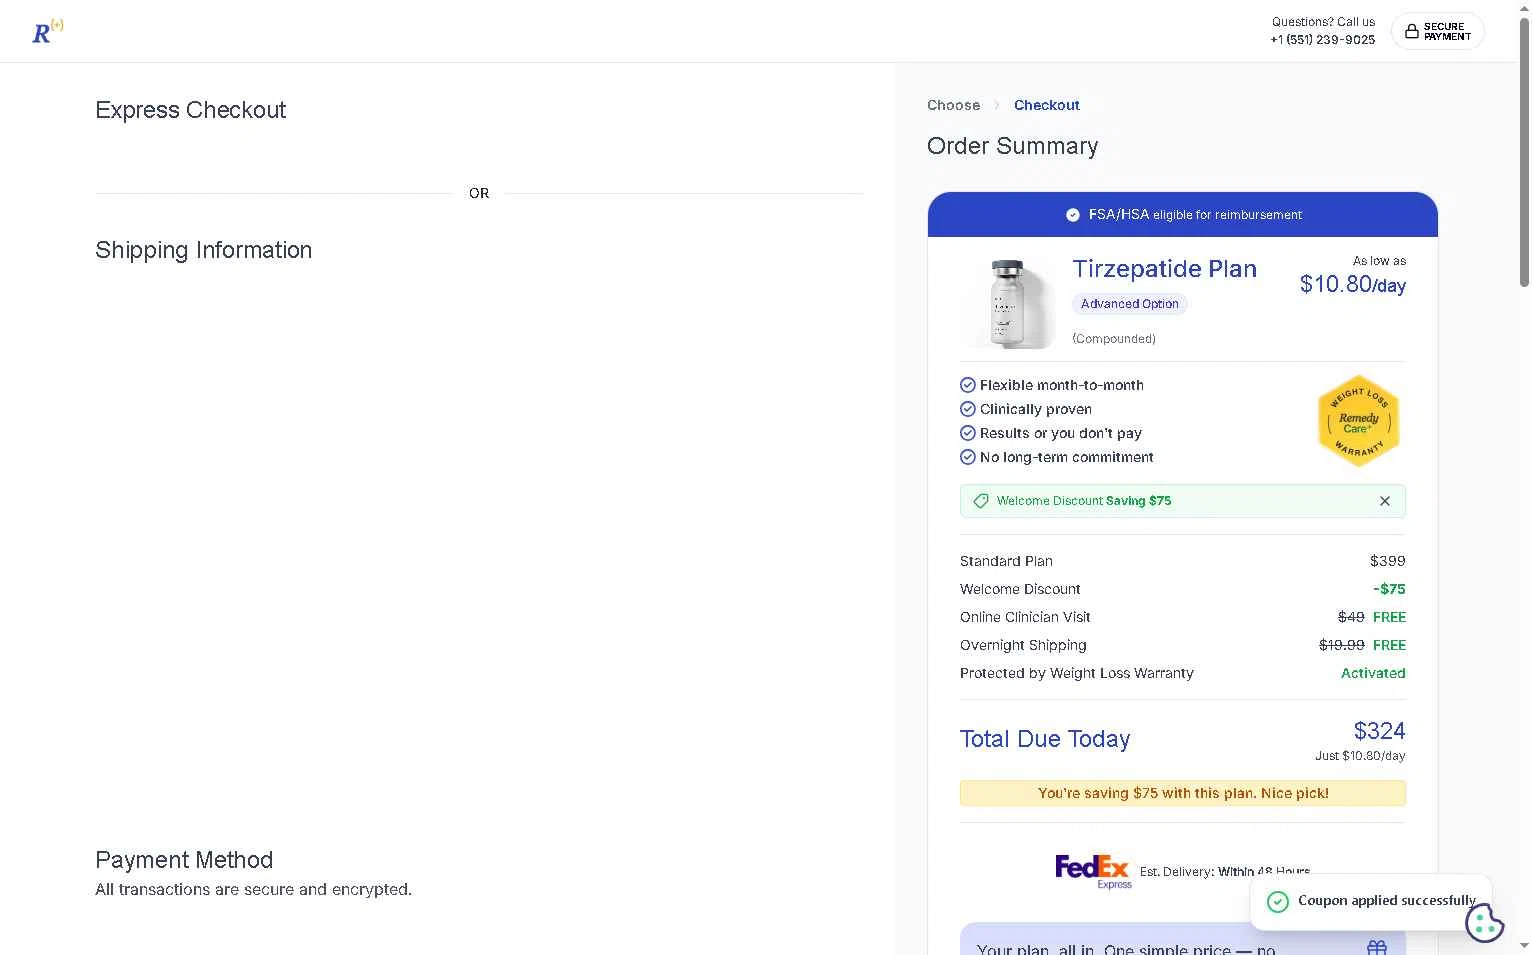Click the No long-term commitment check icon

pos(967,457)
